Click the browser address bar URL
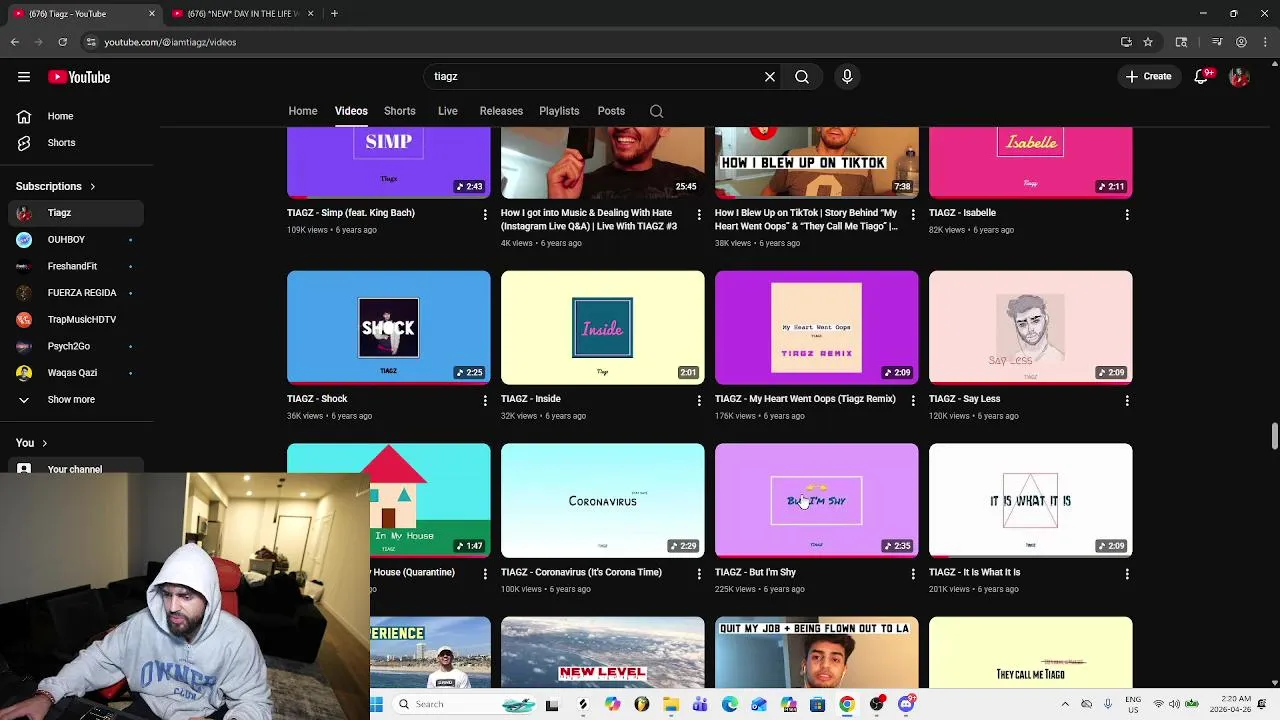The height and width of the screenshot is (720, 1280). point(170,42)
